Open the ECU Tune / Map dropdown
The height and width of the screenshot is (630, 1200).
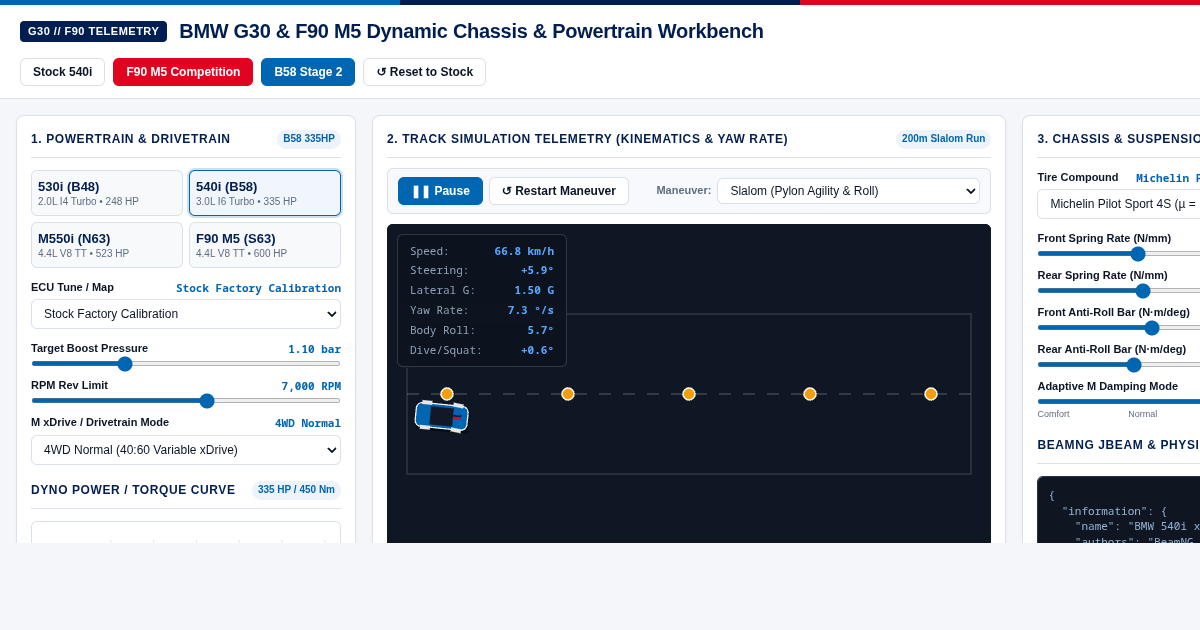tap(186, 314)
